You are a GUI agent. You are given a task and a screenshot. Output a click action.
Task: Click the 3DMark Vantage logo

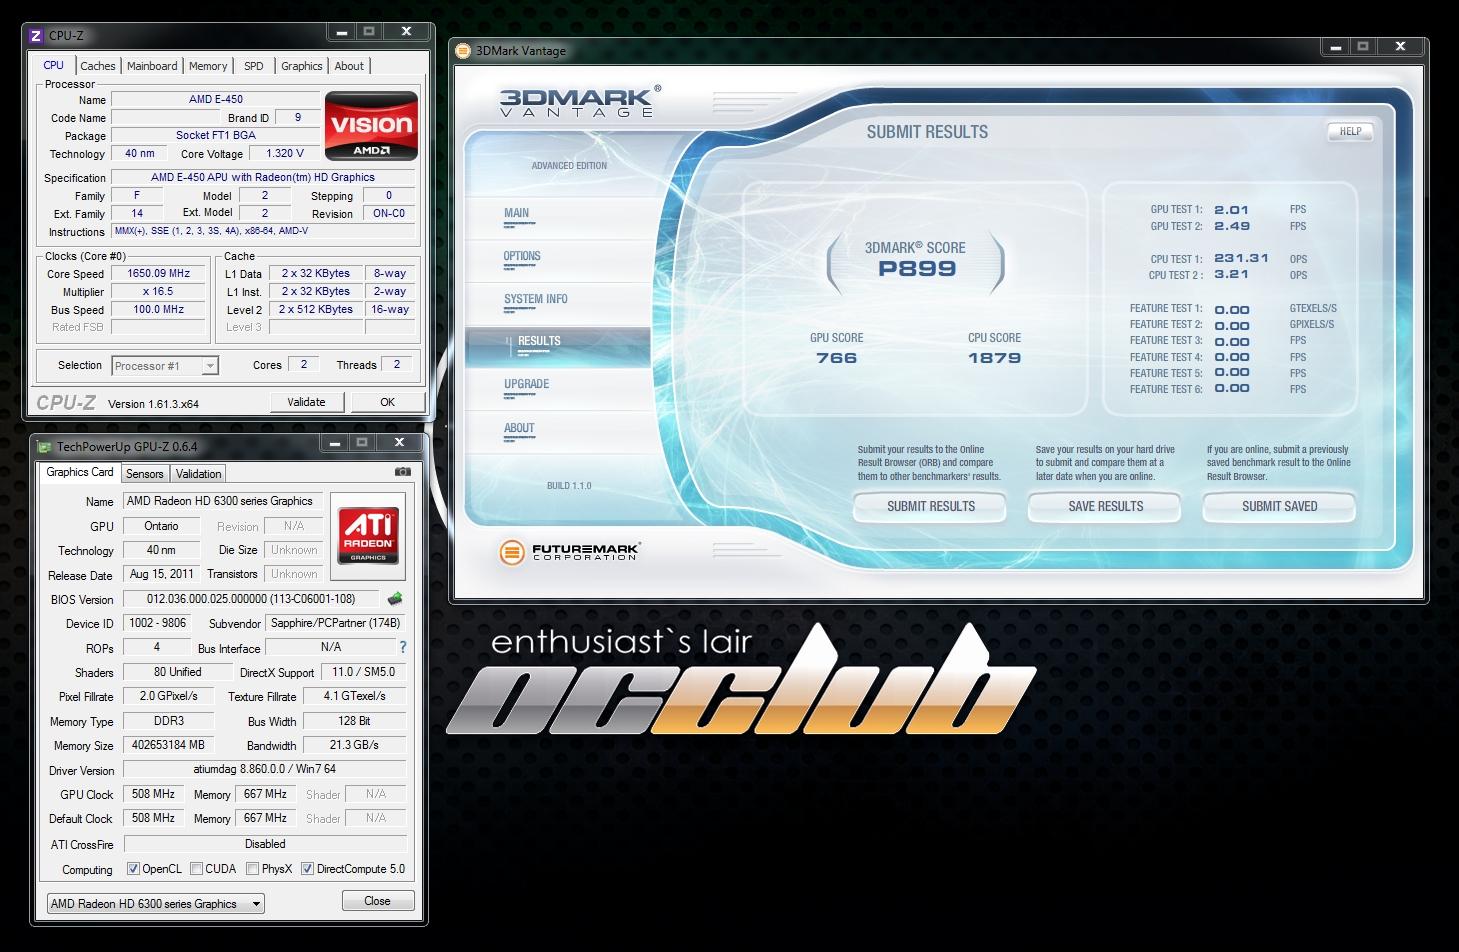pyautogui.click(x=580, y=101)
